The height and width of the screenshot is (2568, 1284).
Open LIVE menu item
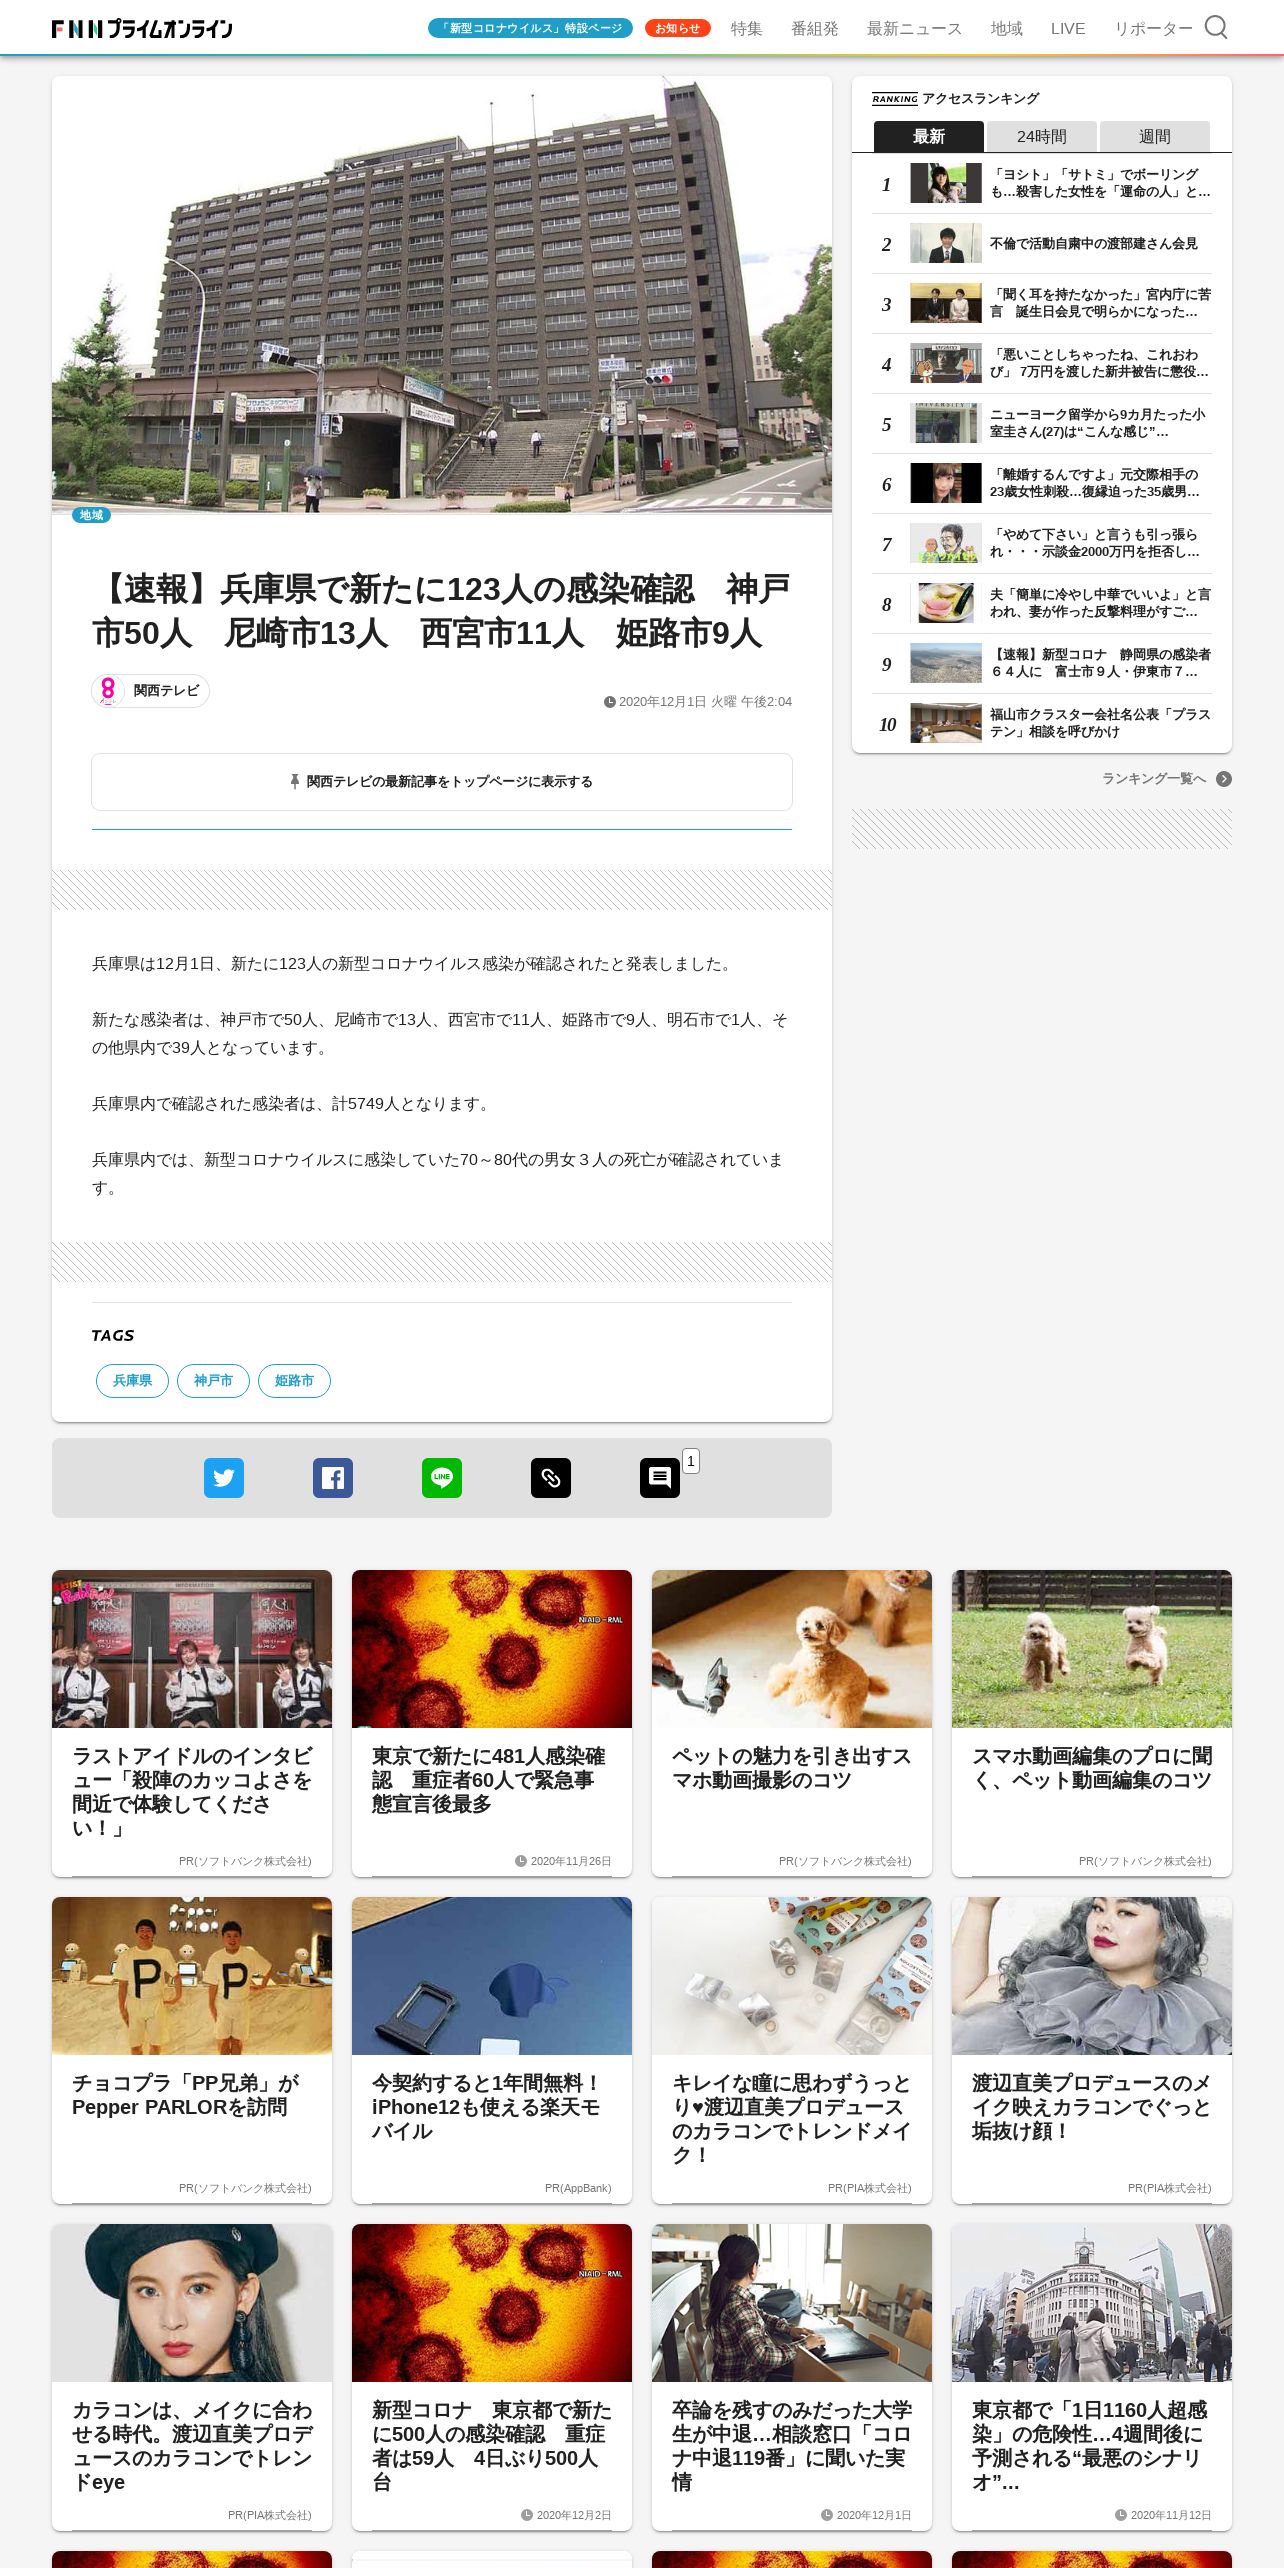(x=1068, y=28)
